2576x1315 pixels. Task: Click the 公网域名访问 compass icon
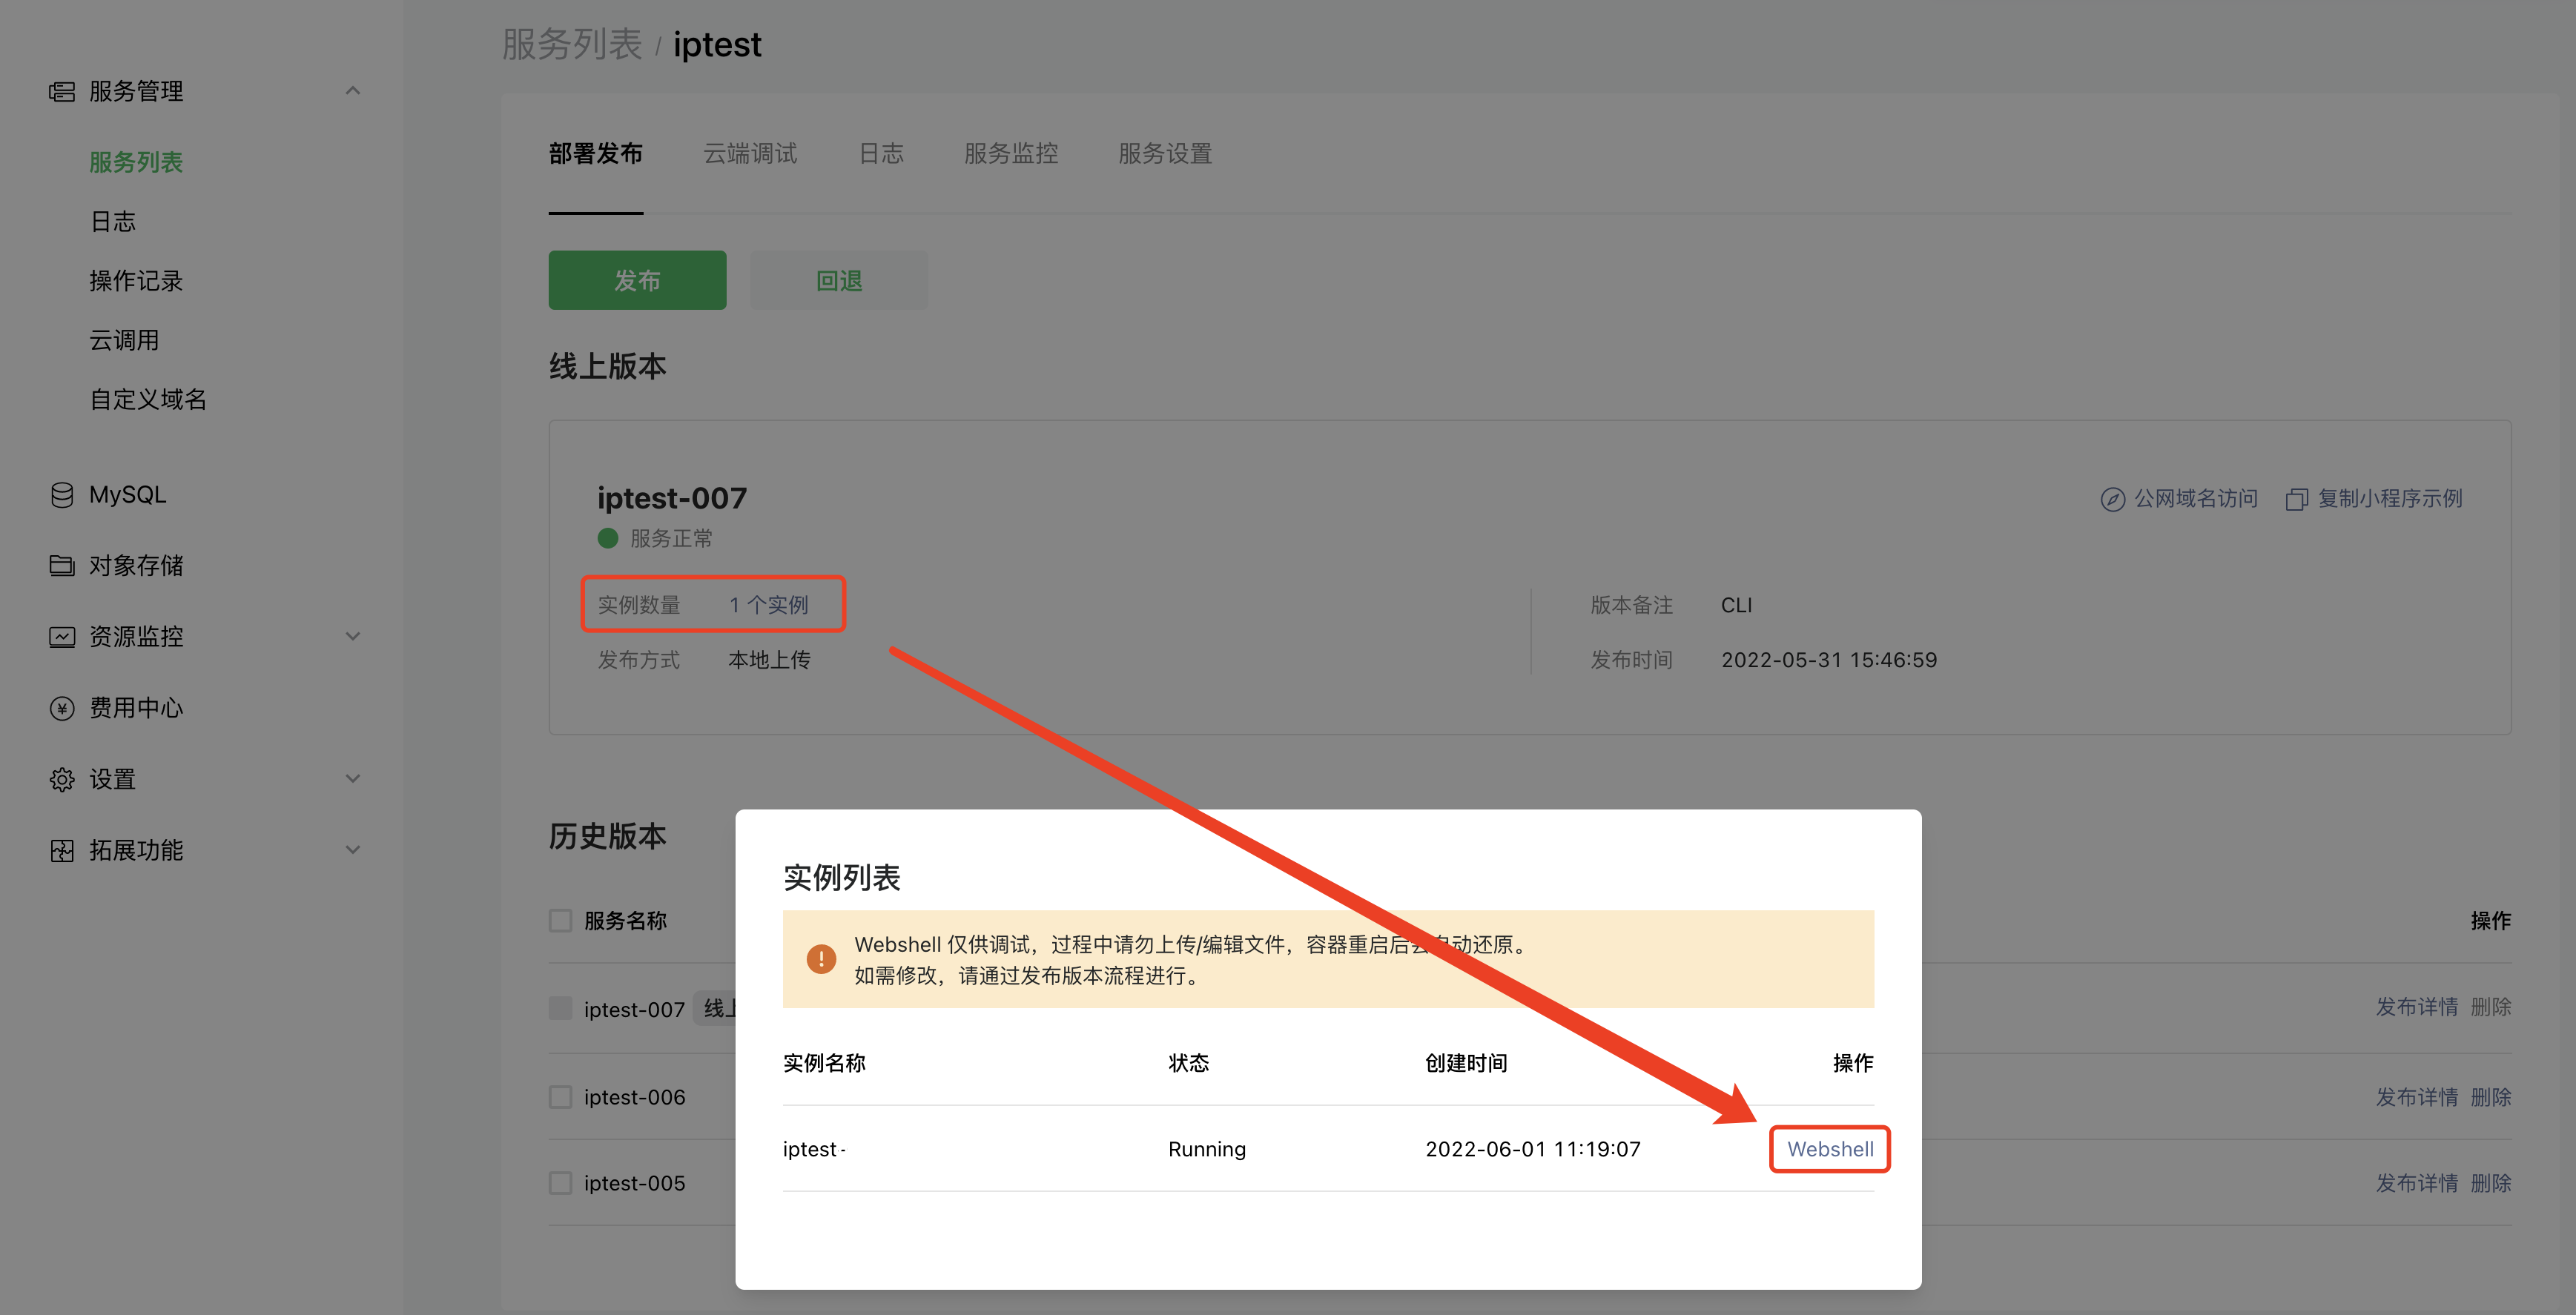point(2112,499)
